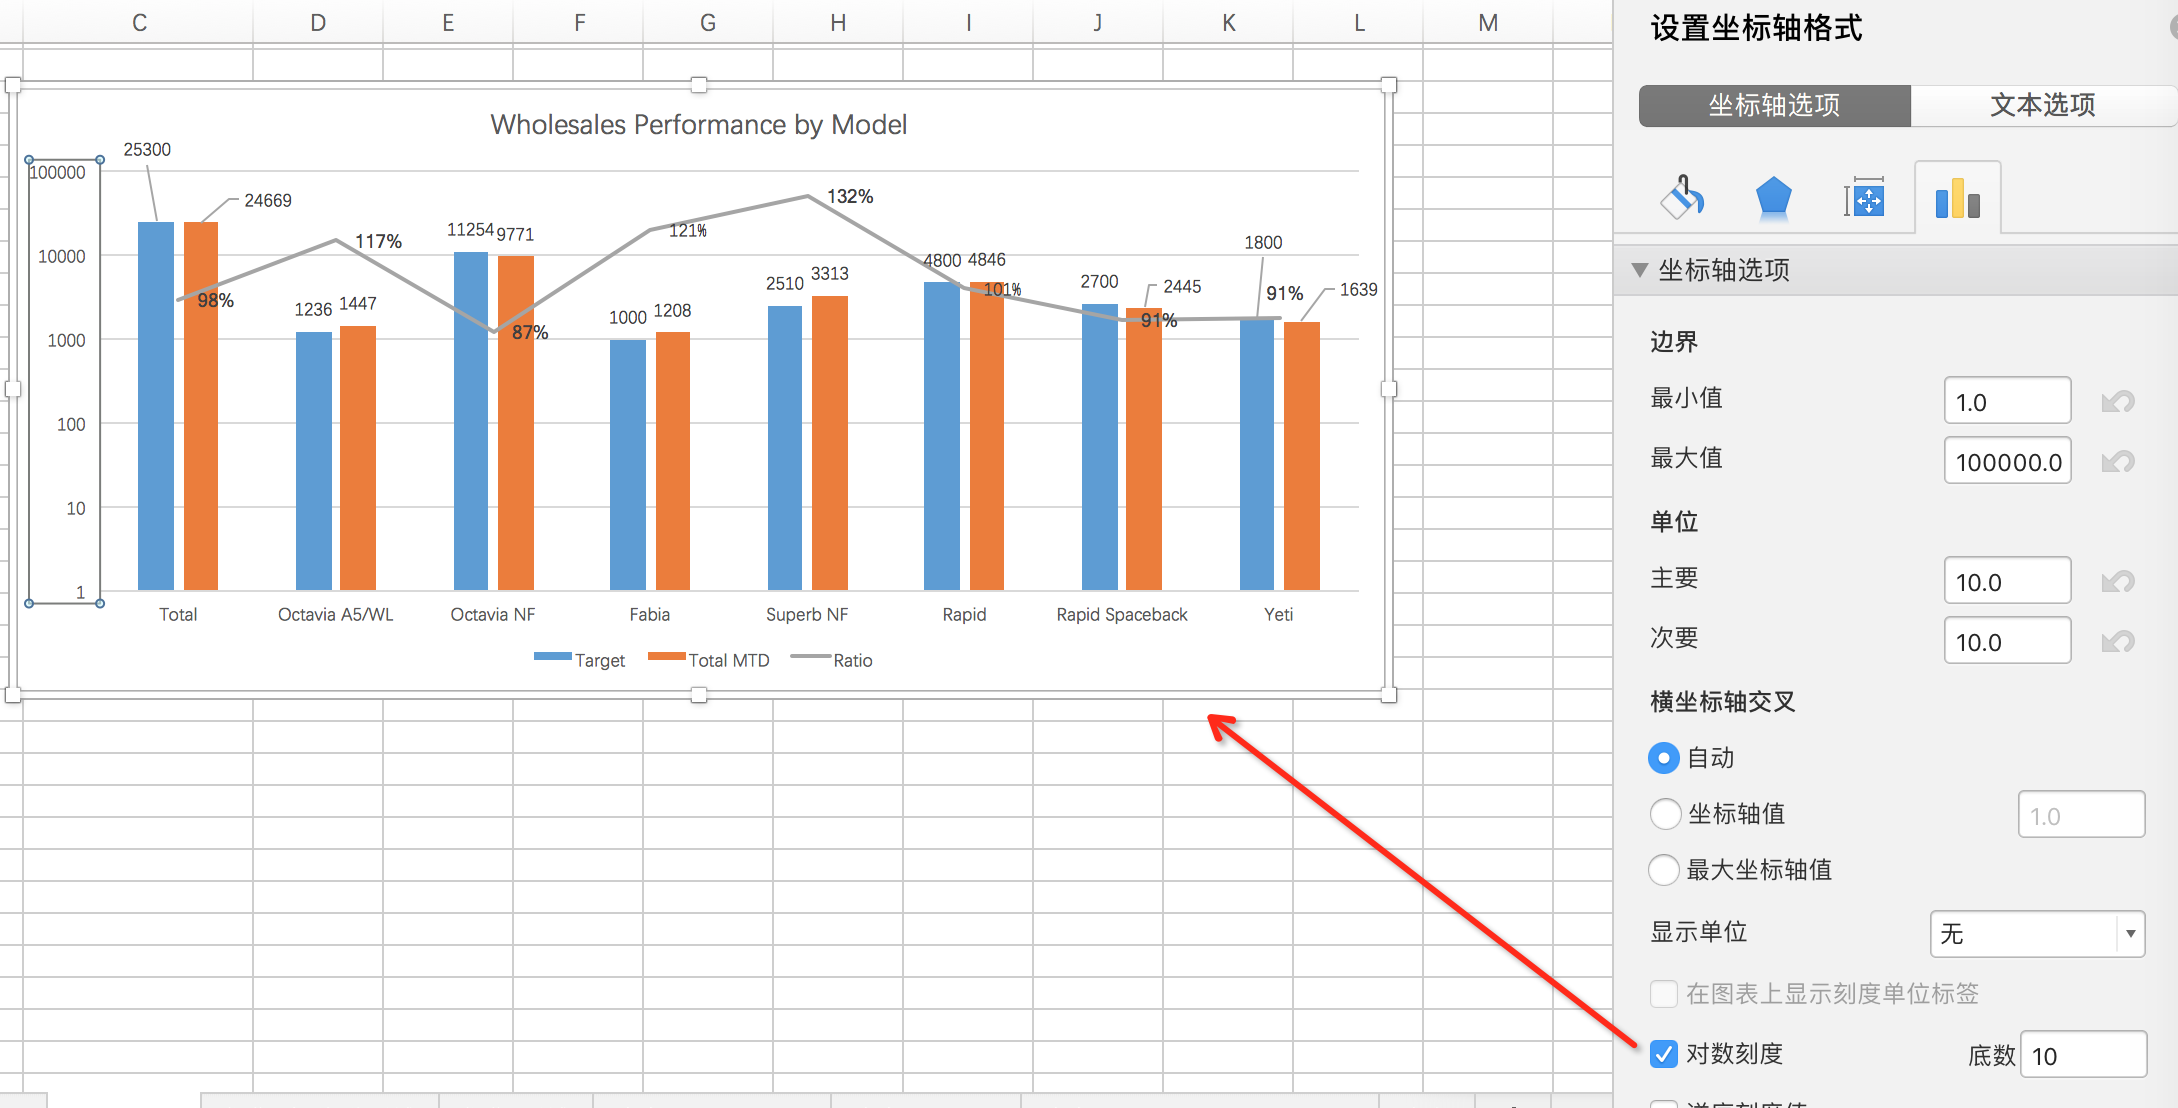Viewport: 2178px width, 1108px height.
Task: Reset the 最大值 value with its undo arrow
Action: click(x=2117, y=461)
